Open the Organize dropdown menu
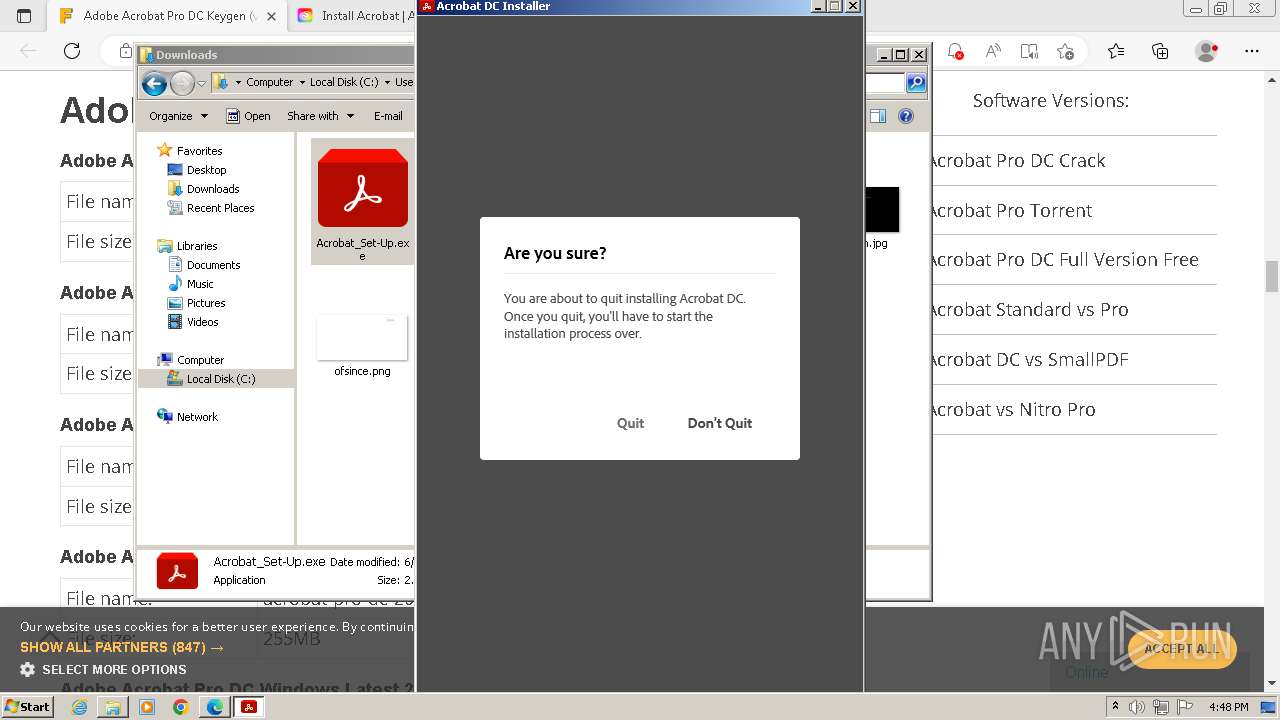The image size is (1280, 720). coord(178,116)
